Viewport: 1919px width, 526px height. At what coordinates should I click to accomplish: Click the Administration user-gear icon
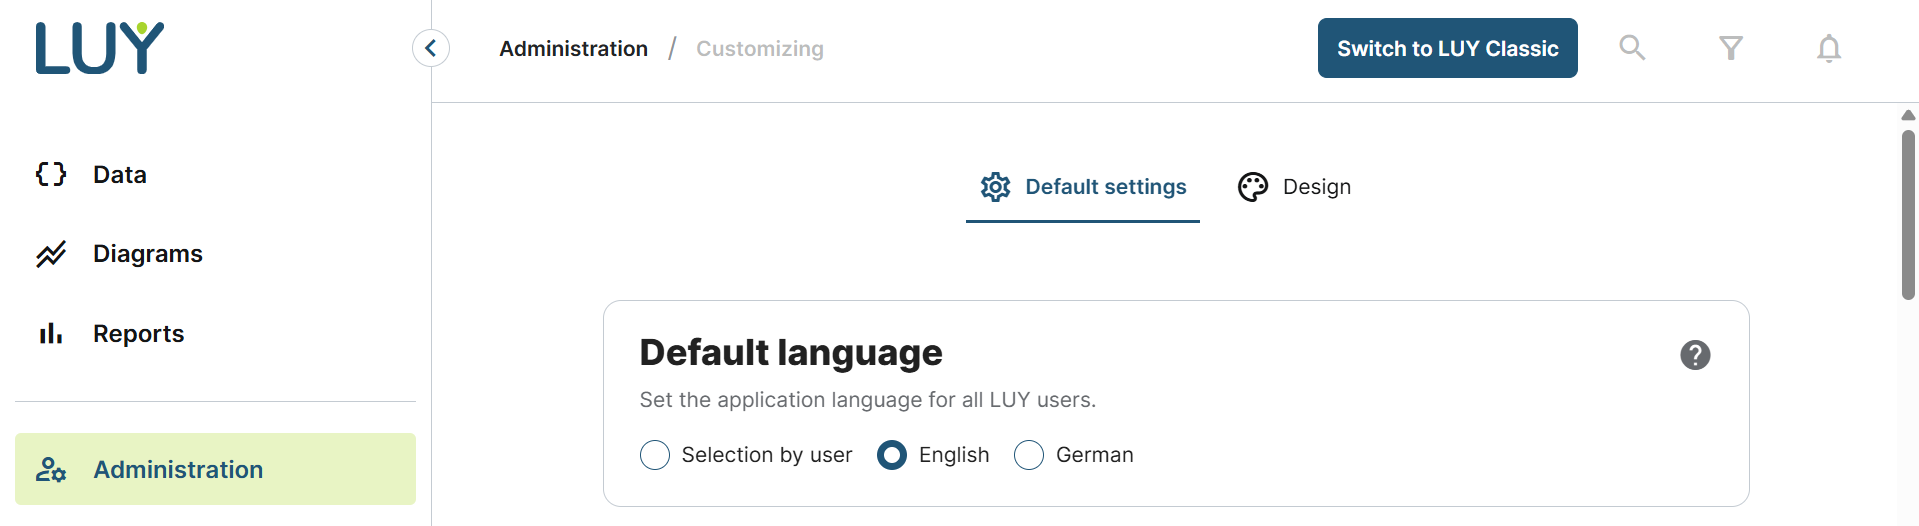[51, 470]
